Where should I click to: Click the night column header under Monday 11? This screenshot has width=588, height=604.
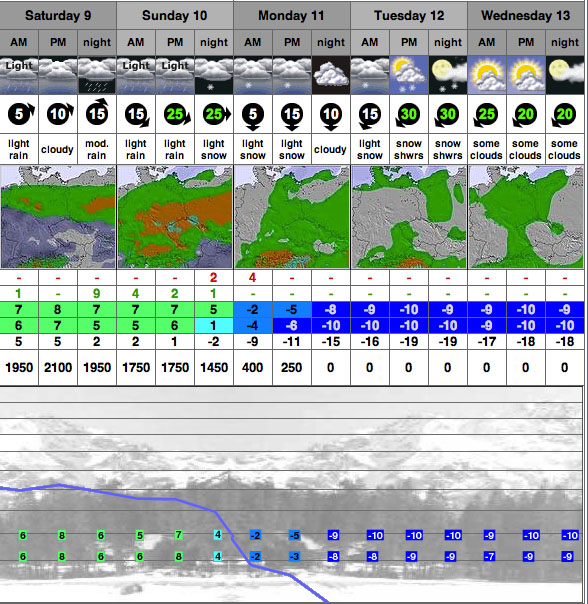331,42
